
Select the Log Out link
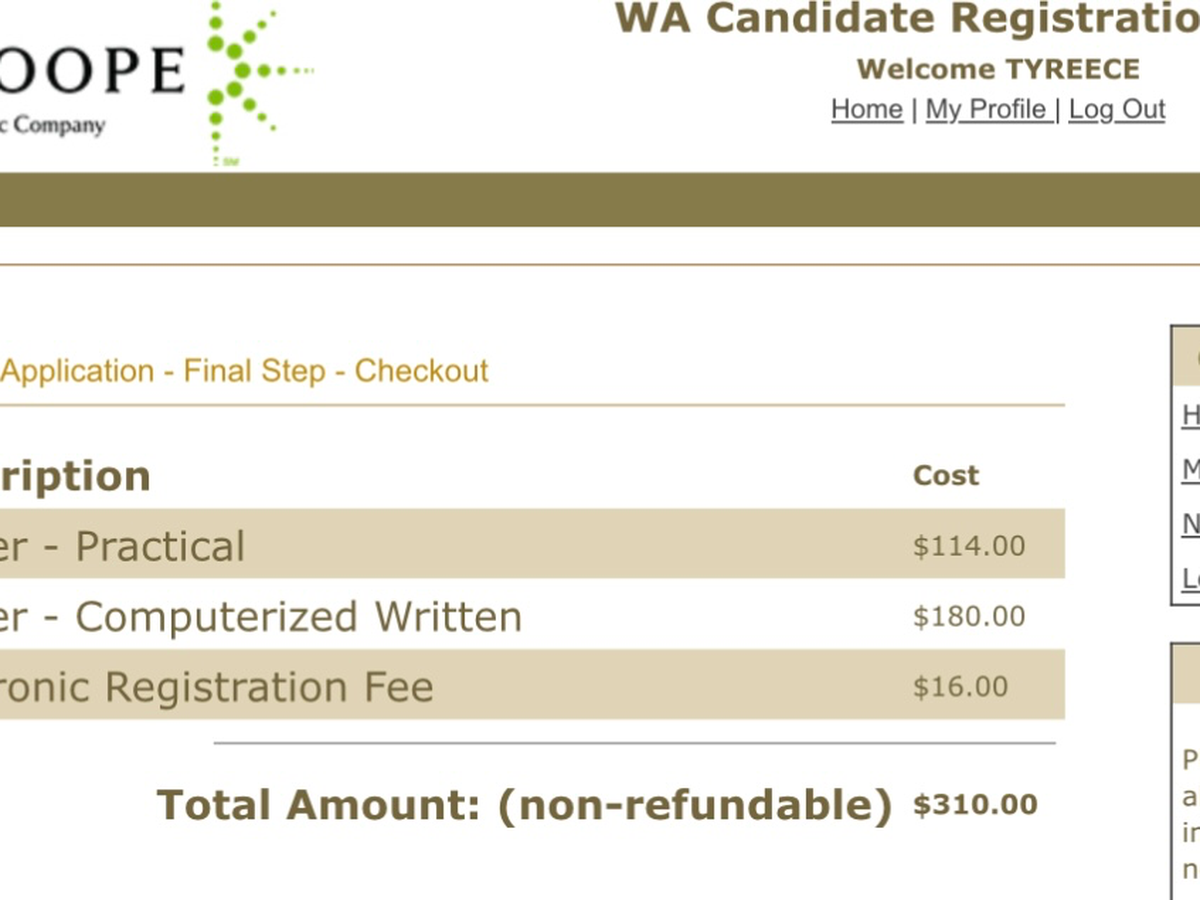pos(1117,109)
